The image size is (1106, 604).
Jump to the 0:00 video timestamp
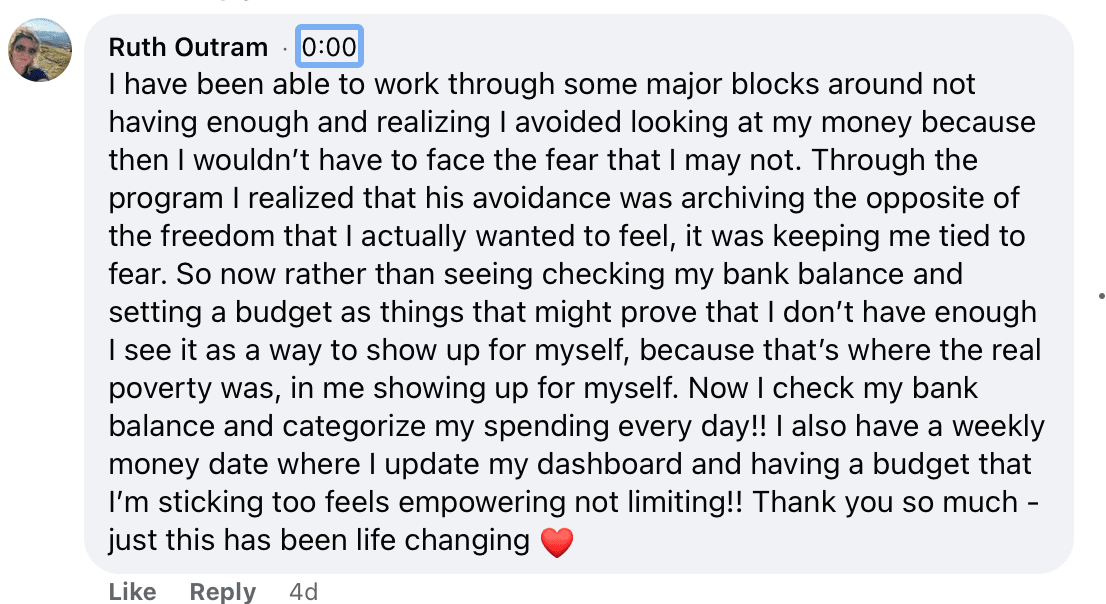pos(329,47)
